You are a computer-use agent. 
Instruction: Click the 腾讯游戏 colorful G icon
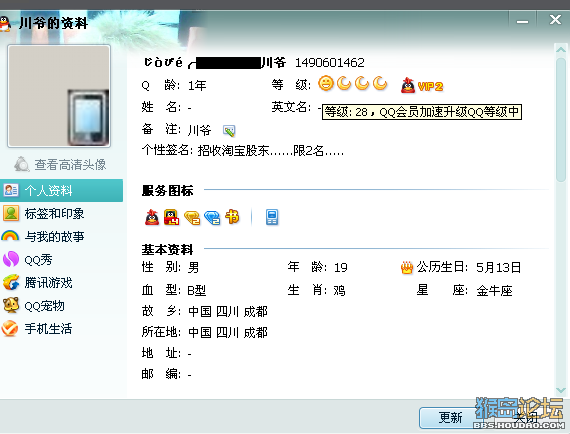[x=11, y=282]
